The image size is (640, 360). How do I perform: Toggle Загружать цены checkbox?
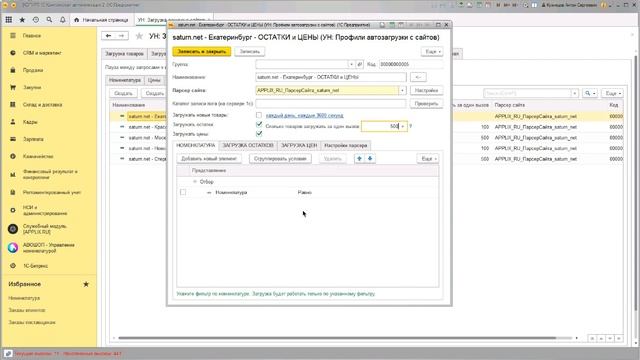tap(259, 133)
